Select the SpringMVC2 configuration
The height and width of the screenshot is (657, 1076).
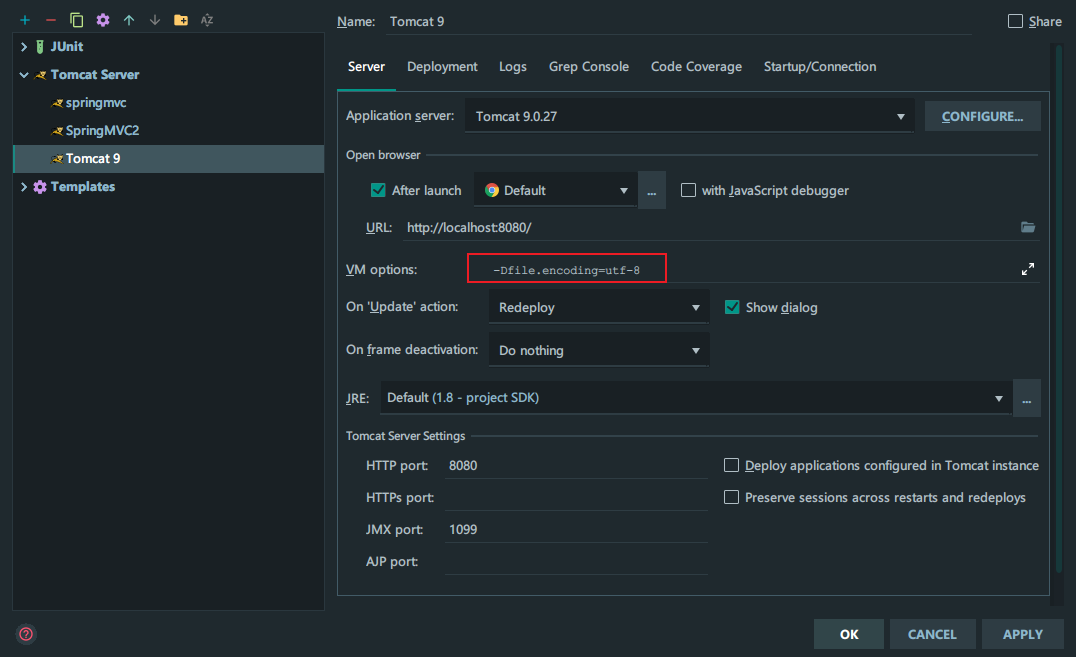[x=168, y=130]
